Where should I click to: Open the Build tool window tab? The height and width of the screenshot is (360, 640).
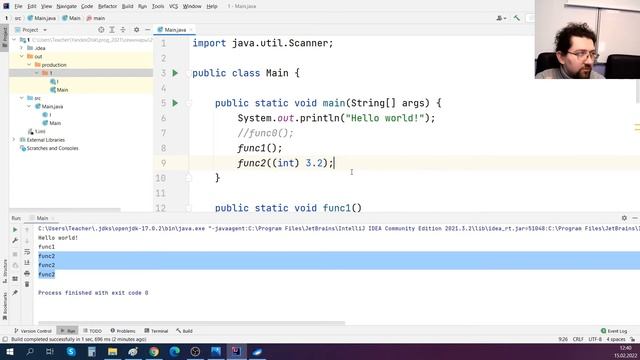tap(184, 331)
